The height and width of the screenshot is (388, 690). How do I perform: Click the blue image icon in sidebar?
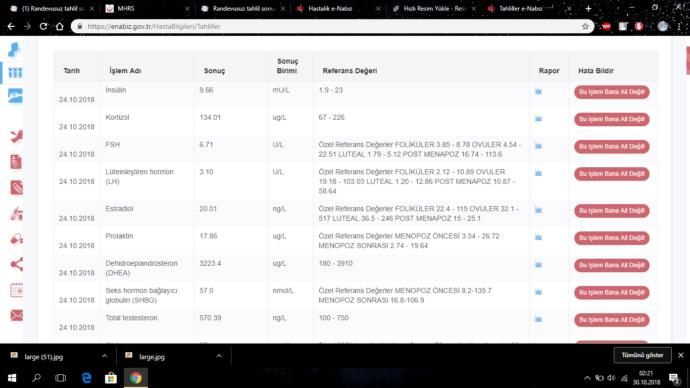point(15,96)
